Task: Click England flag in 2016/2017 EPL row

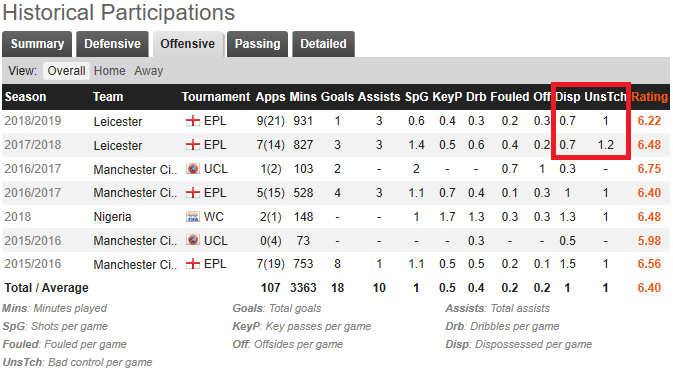Action: click(x=193, y=193)
